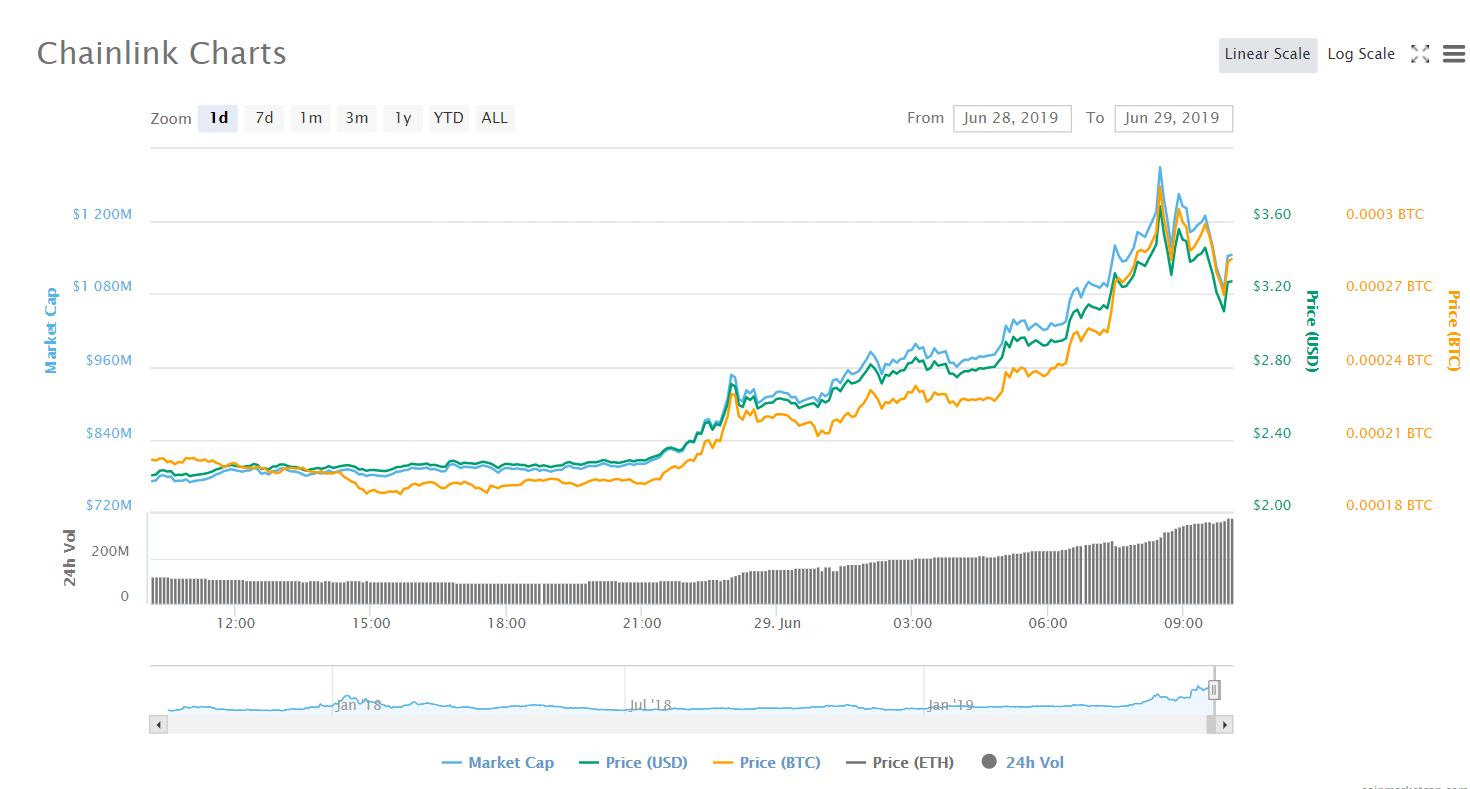Toggle Price (ETH) series in legend
Image resolution: width=1470 pixels, height=789 pixels.
pos(899,763)
